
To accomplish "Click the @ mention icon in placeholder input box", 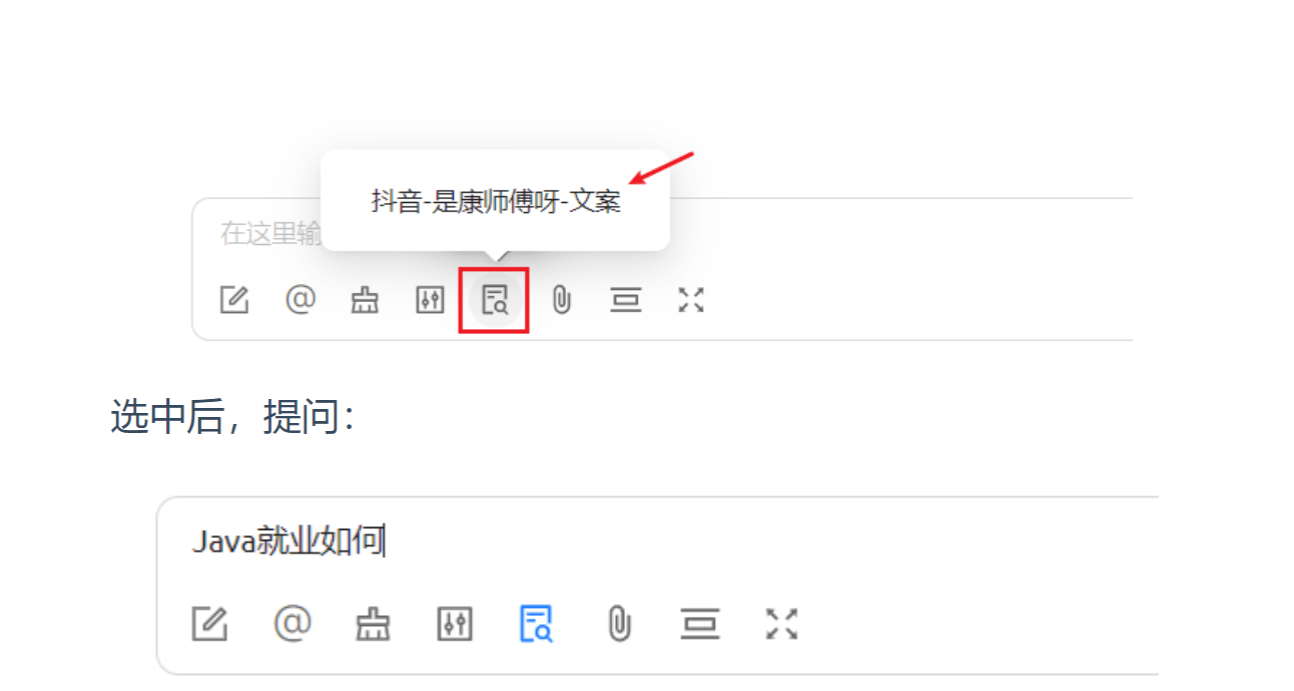I will [300, 300].
